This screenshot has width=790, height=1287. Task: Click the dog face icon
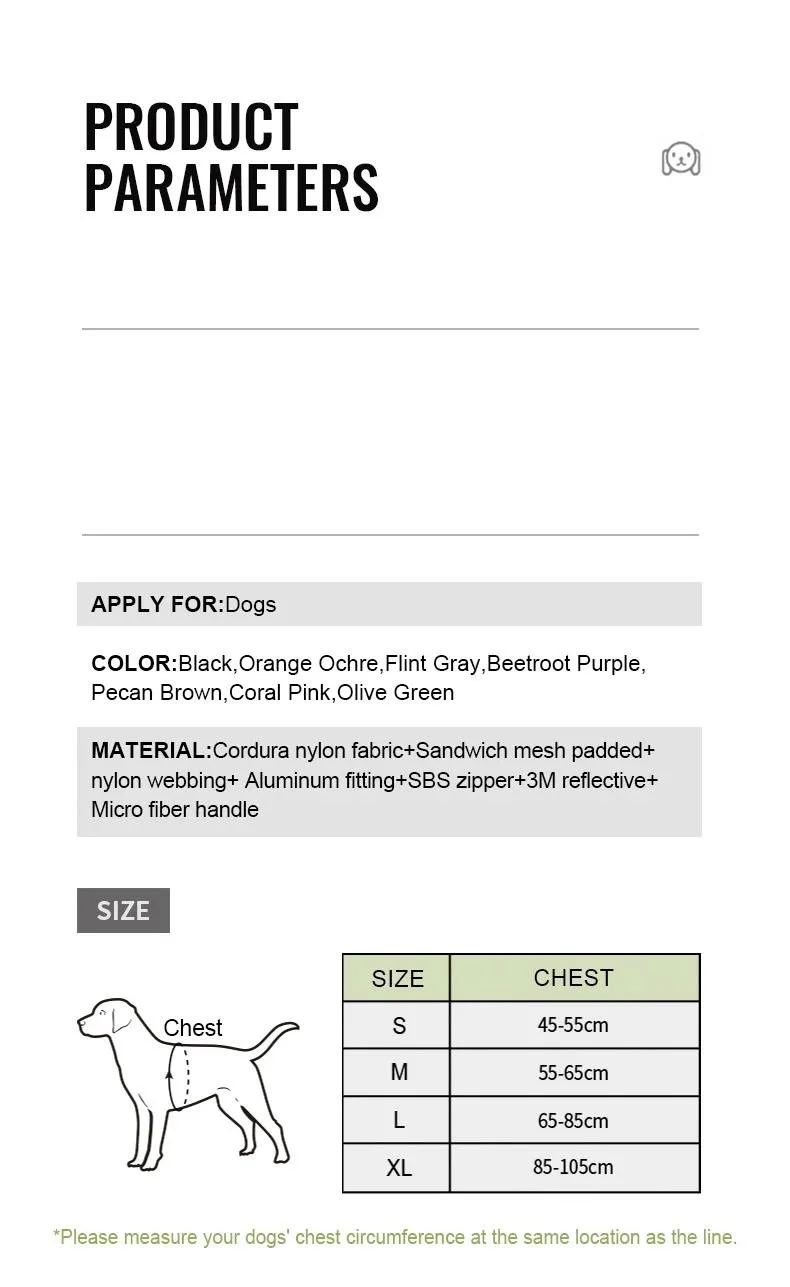pyautogui.click(x=681, y=159)
